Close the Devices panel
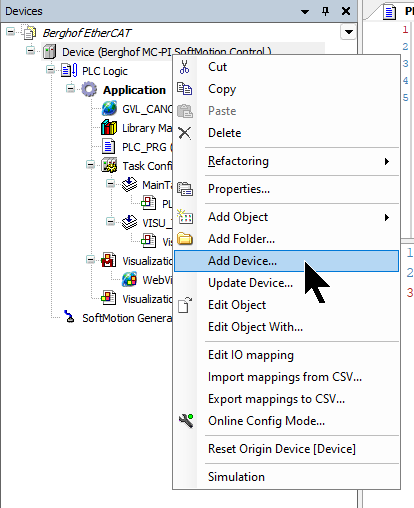The width and height of the screenshot is (414, 508). (x=346, y=12)
